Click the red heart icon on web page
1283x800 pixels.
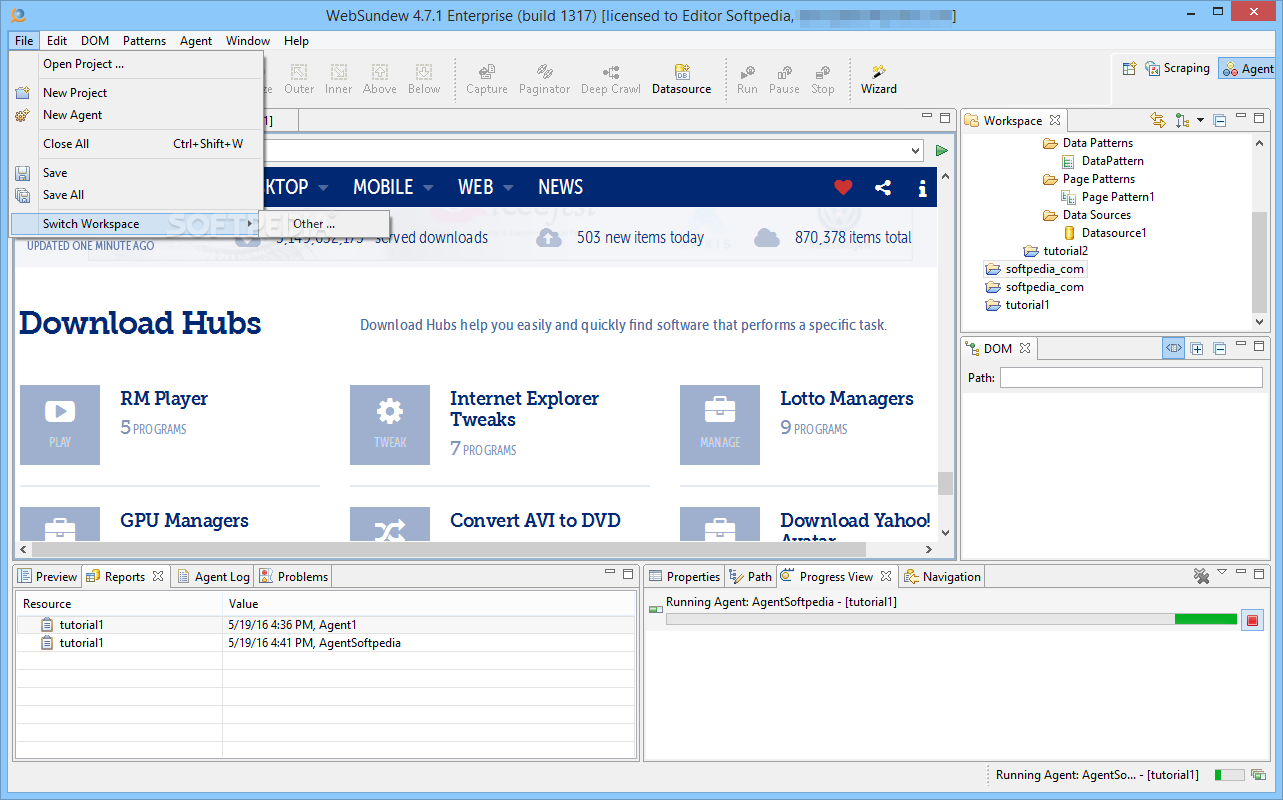(843, 187)
